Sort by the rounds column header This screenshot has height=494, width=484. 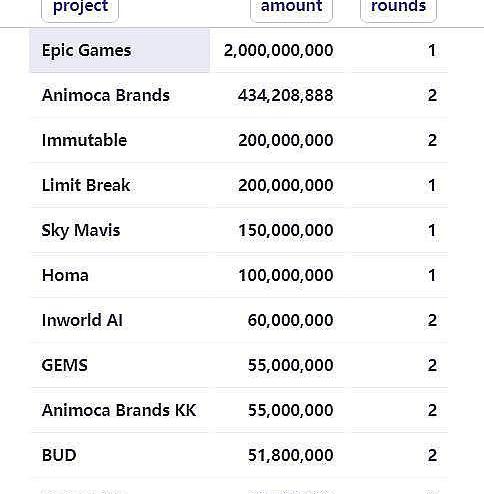click(x=398, y=8)
